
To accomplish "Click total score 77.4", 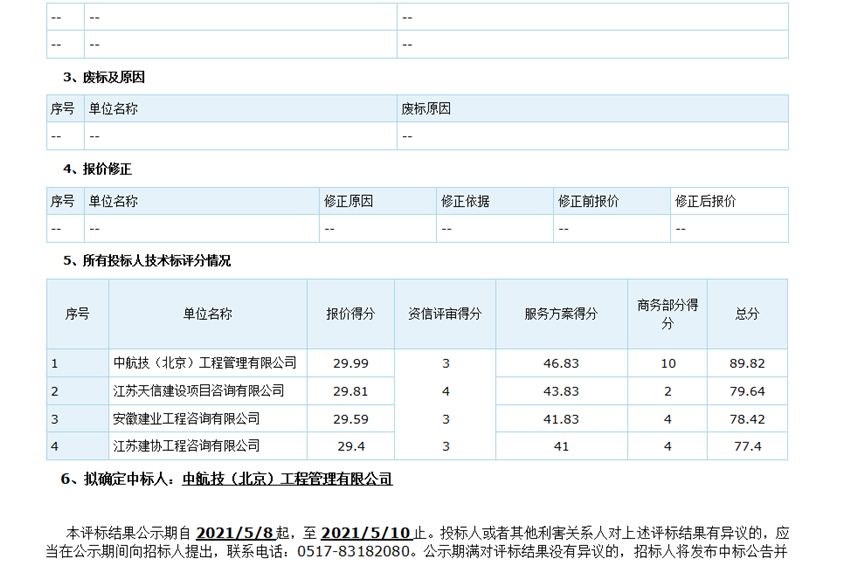I will 747,446.
